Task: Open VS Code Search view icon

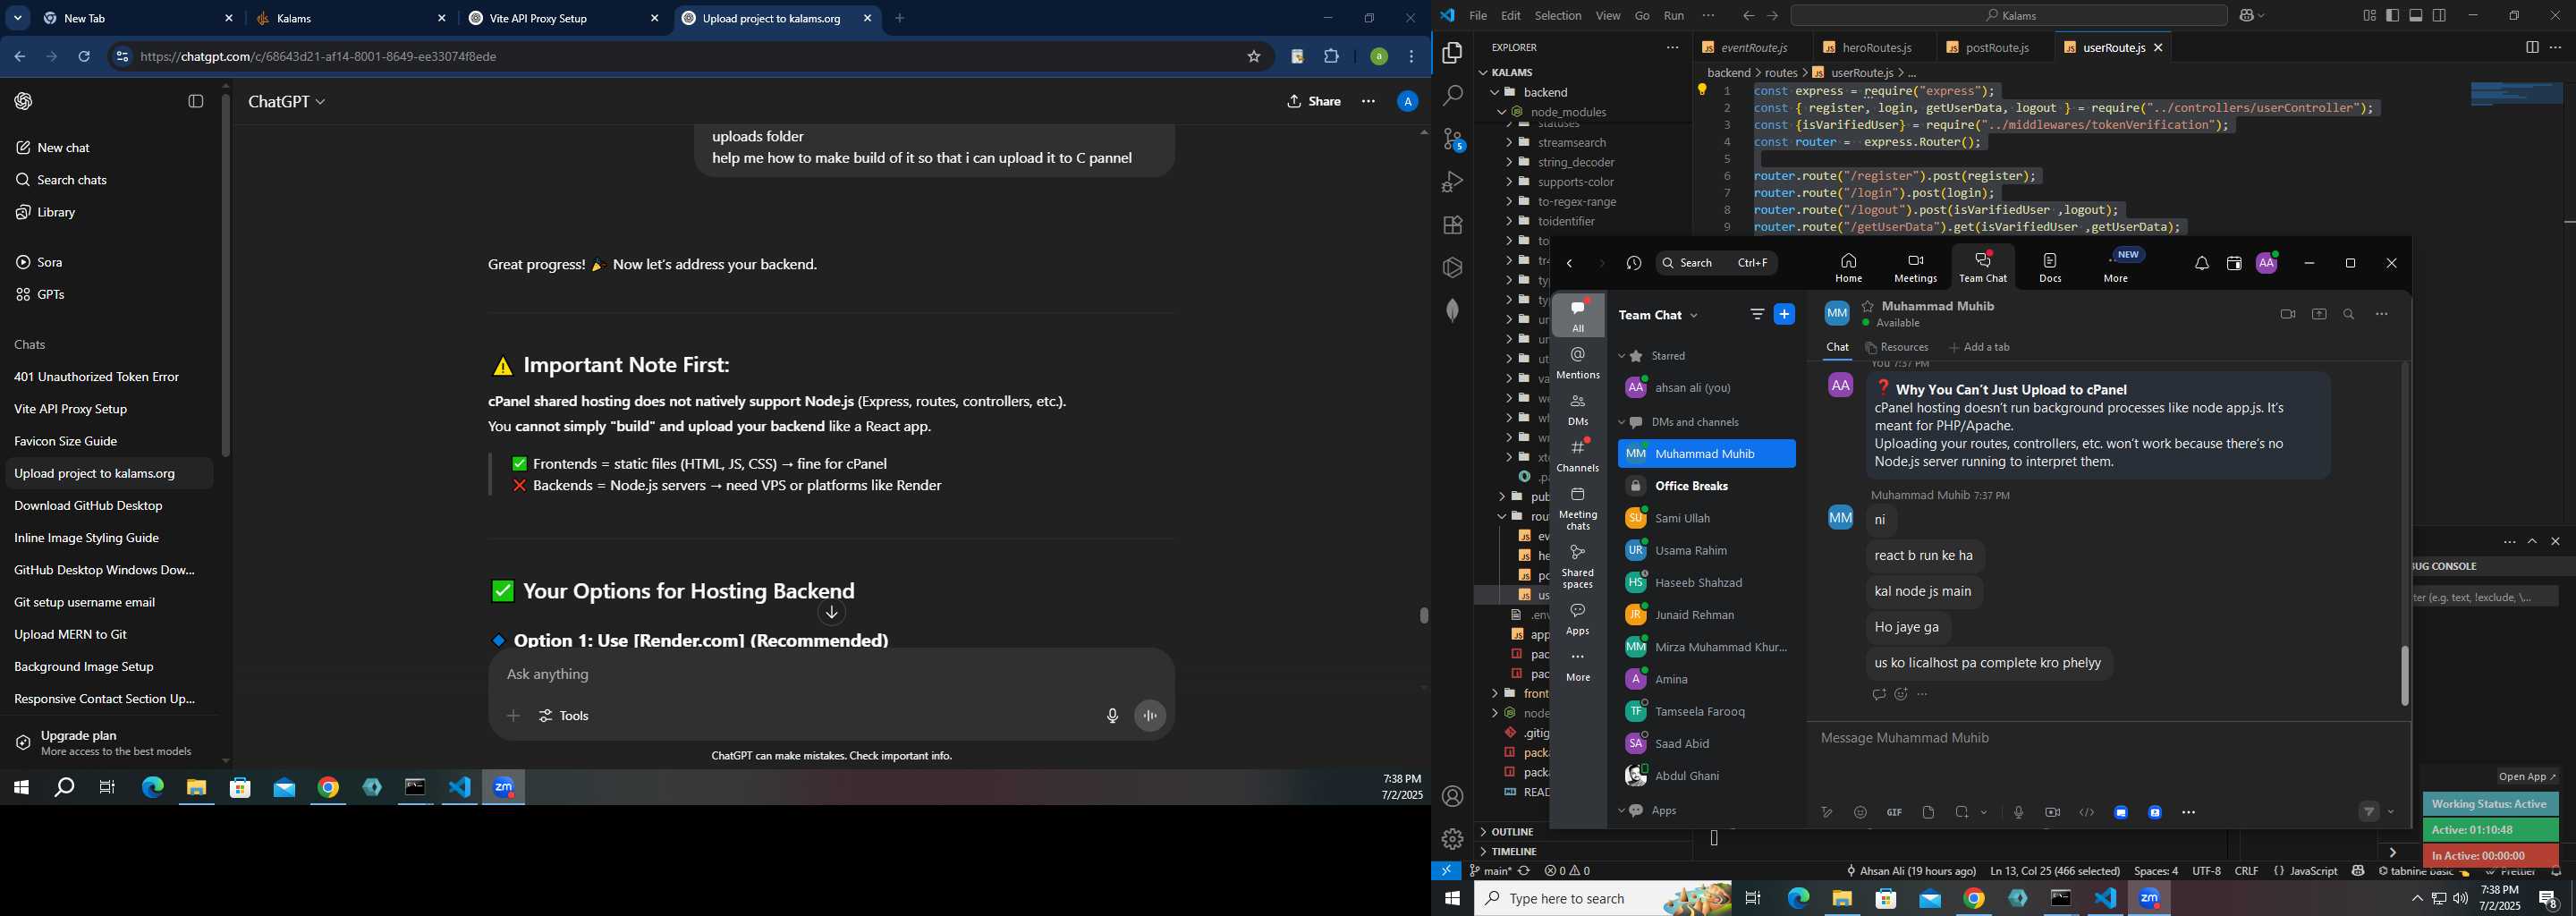Action: point(1452,96)
